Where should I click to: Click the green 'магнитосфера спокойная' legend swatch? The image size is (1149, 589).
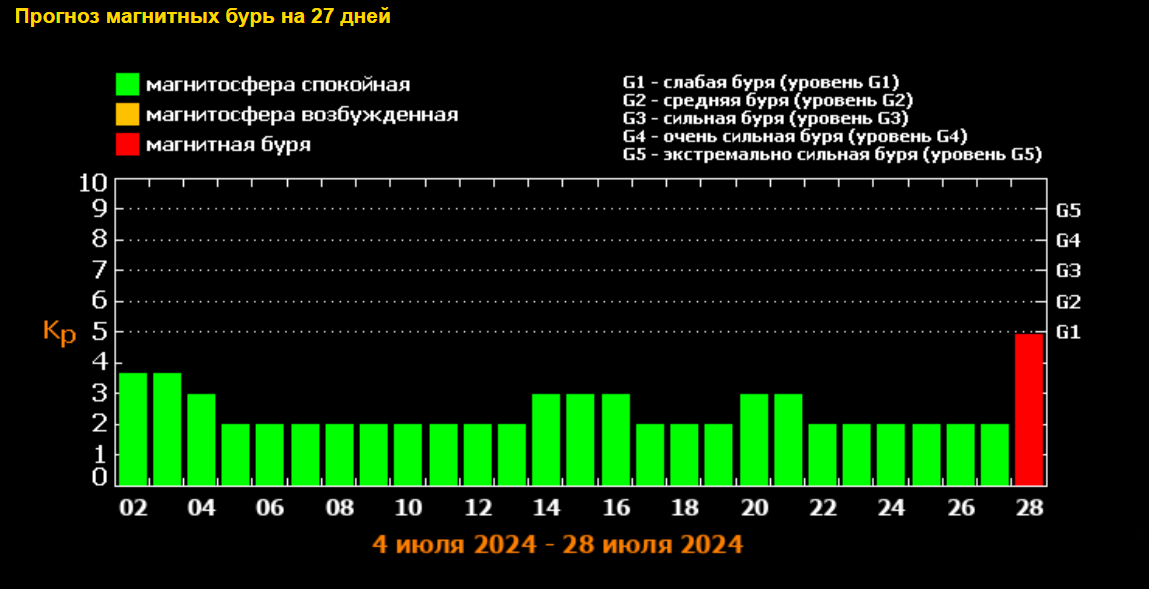coord(127,85)
